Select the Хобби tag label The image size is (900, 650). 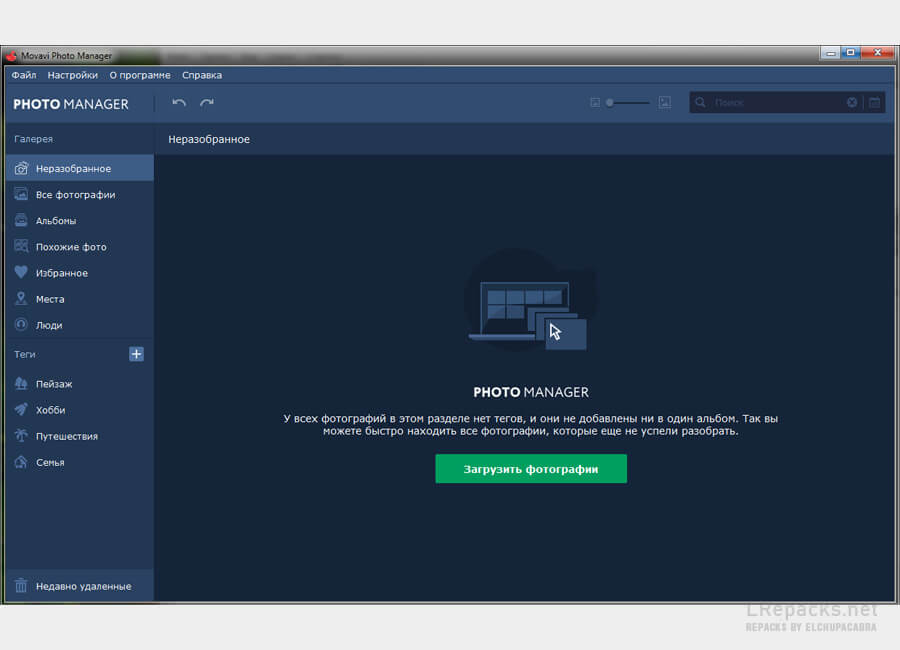[x=51, y=410]
